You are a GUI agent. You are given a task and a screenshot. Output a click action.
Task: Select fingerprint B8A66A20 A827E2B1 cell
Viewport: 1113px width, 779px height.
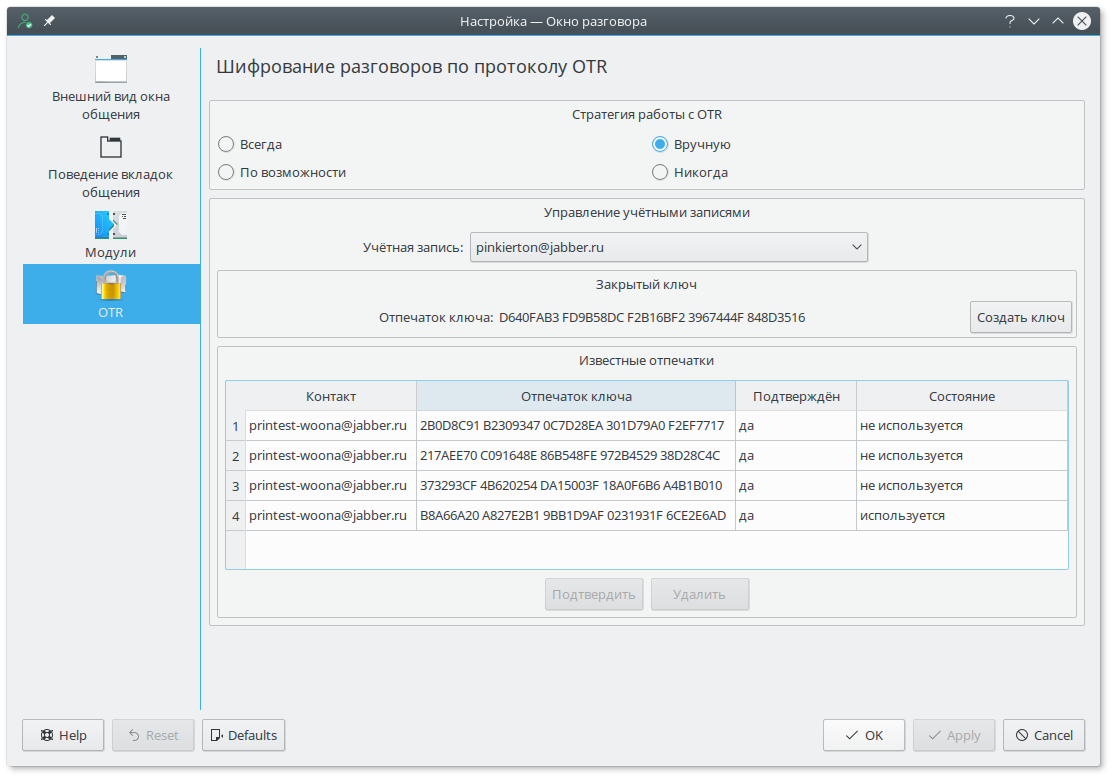tap(576, 516)
